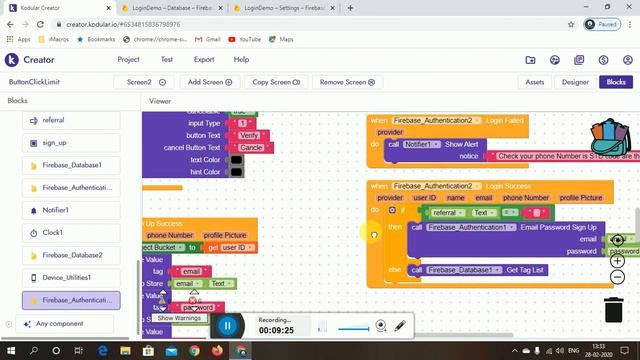
Task: Click the workspace trash can
Action: 613,310
